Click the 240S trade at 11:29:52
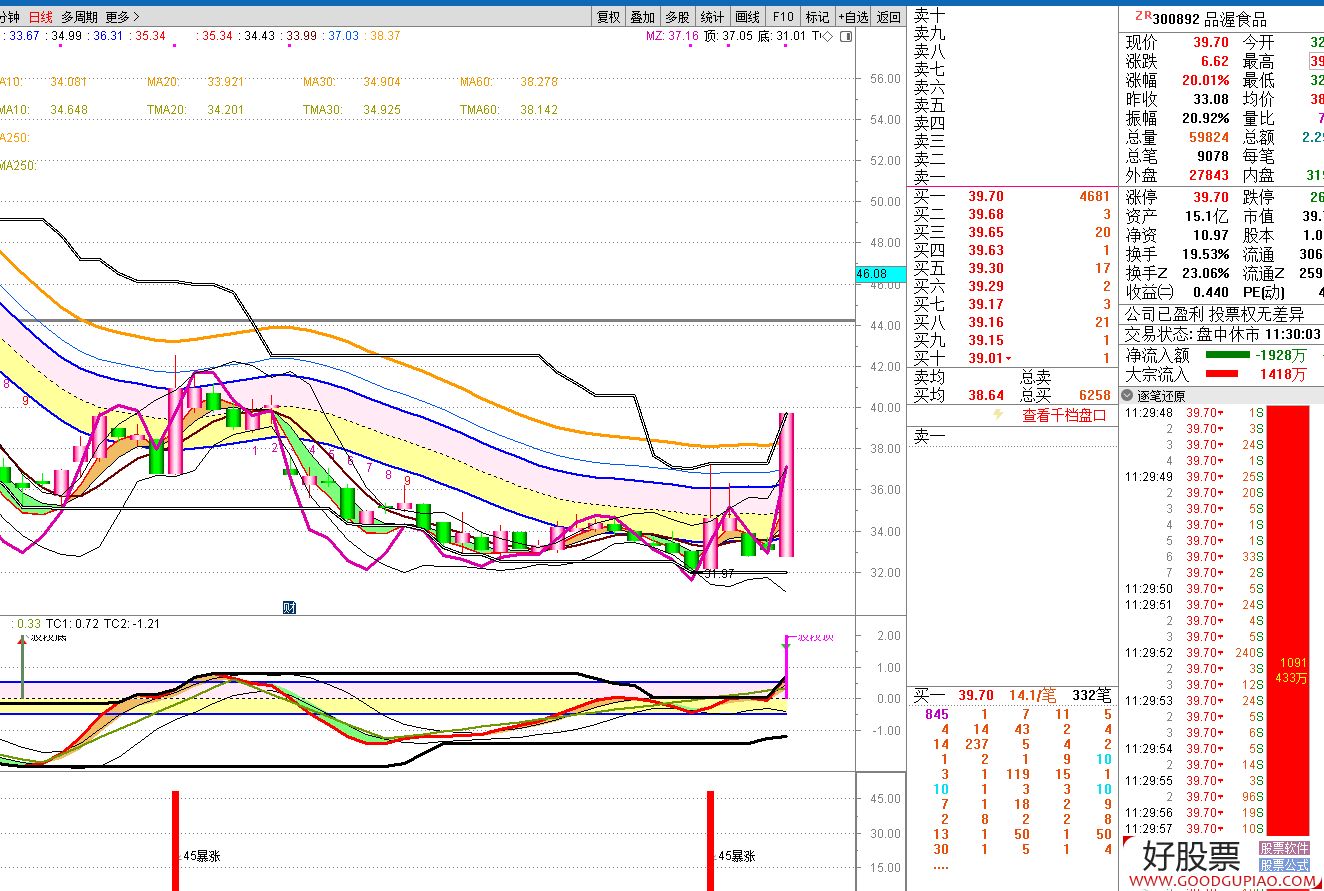This screenshot has height=891, width=1324. click(x=1250, y=653)
